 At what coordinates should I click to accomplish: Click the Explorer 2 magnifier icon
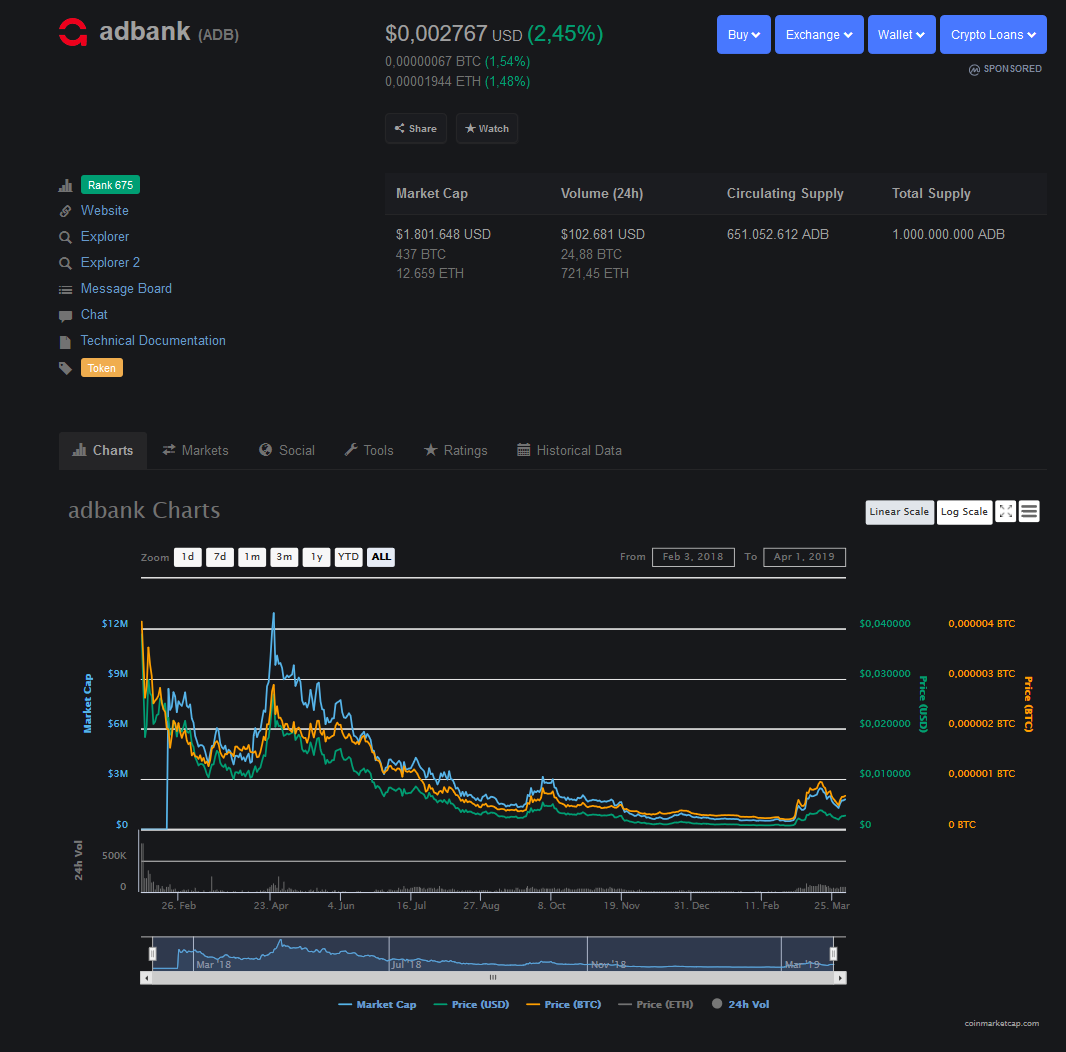click(65, 263)
